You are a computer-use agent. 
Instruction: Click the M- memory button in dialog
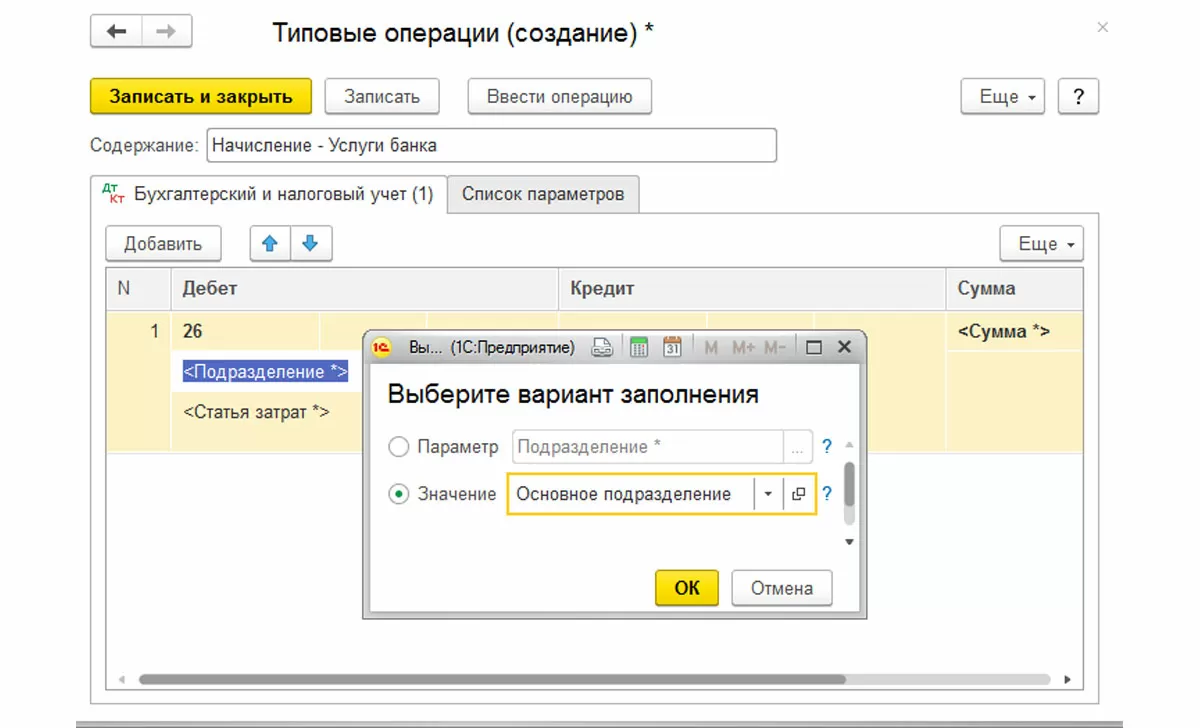coord(775,348)
